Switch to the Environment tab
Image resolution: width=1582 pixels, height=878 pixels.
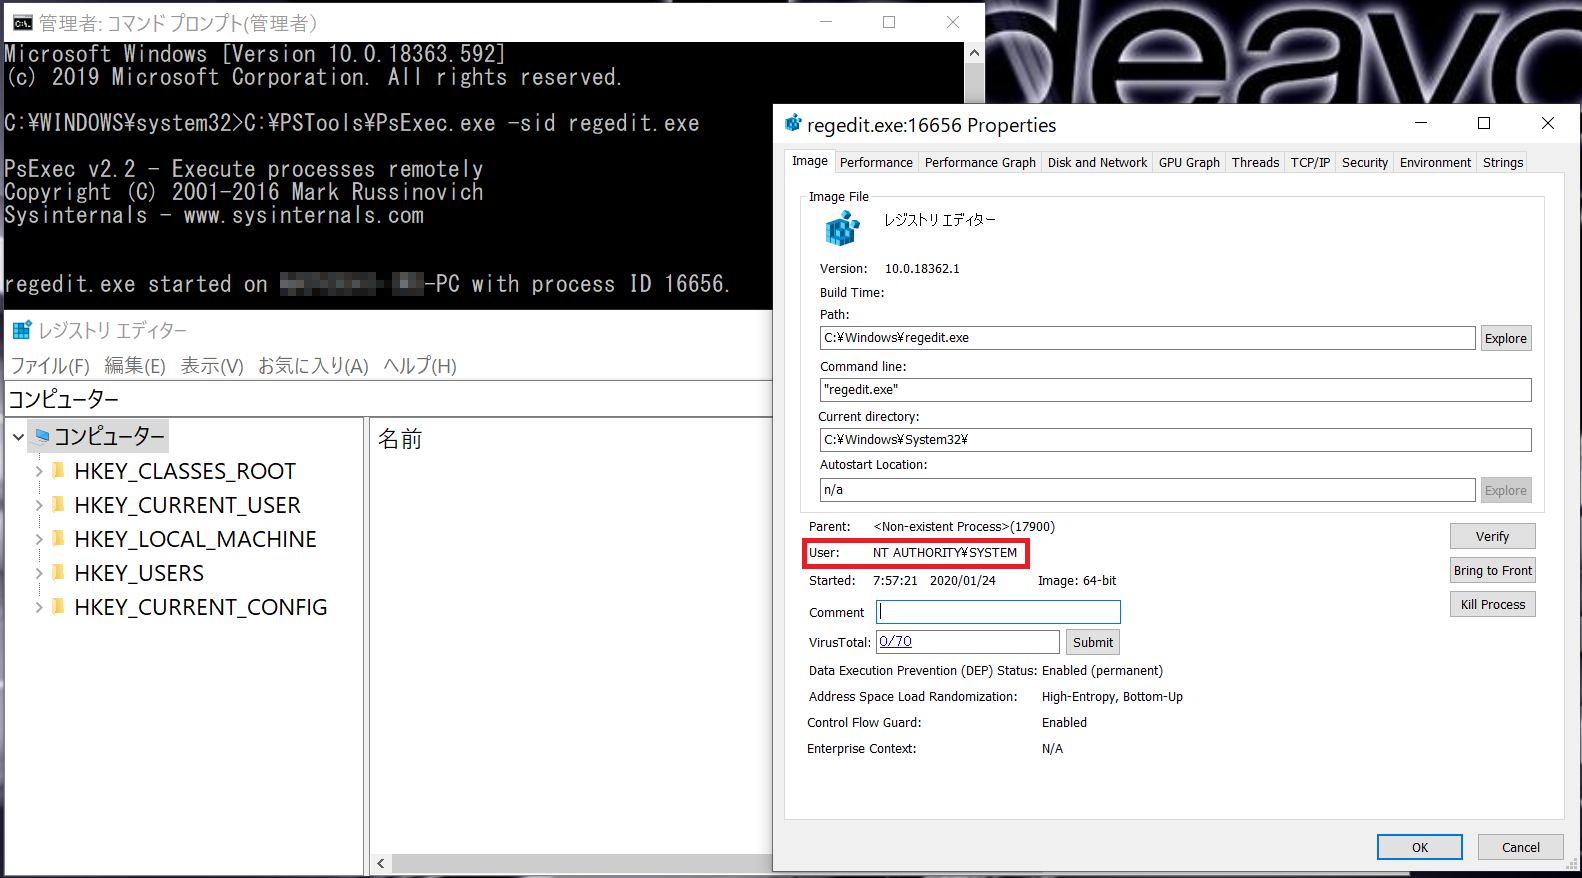point(1435,162)
